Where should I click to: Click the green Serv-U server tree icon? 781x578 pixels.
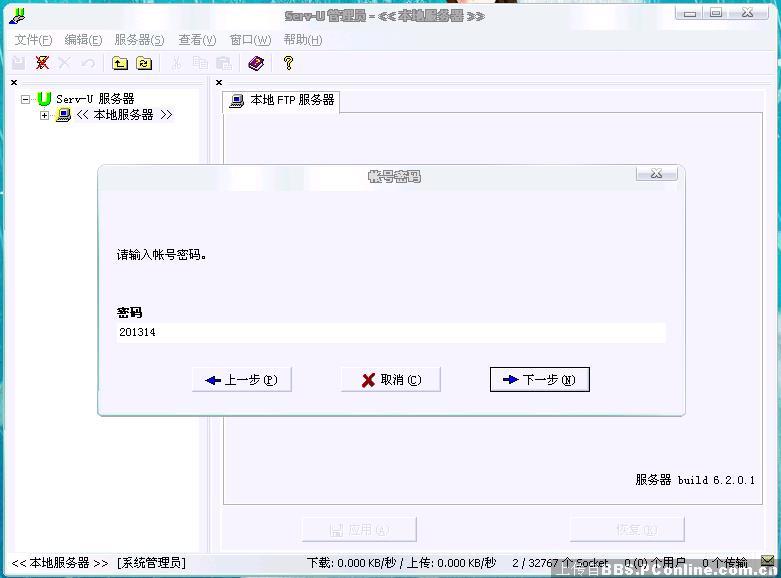[x=44, y=99]
